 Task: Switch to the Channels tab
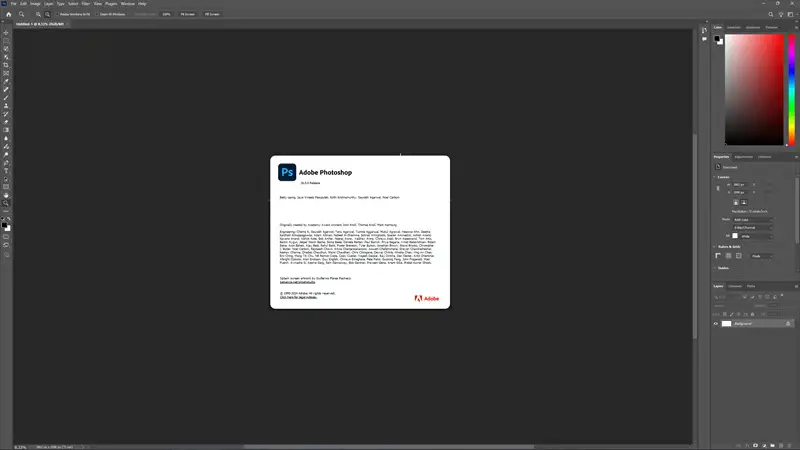pyautogui.click(x=735, y=286)
